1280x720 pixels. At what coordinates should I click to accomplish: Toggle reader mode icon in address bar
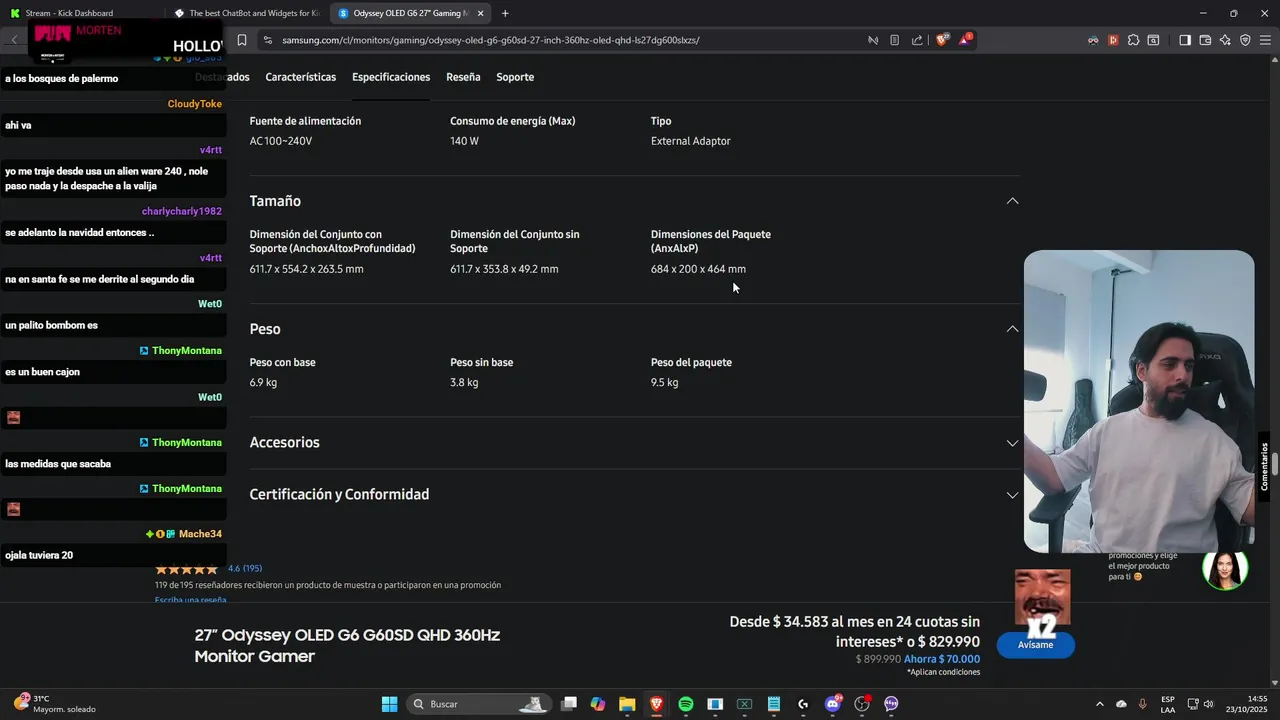894,40
